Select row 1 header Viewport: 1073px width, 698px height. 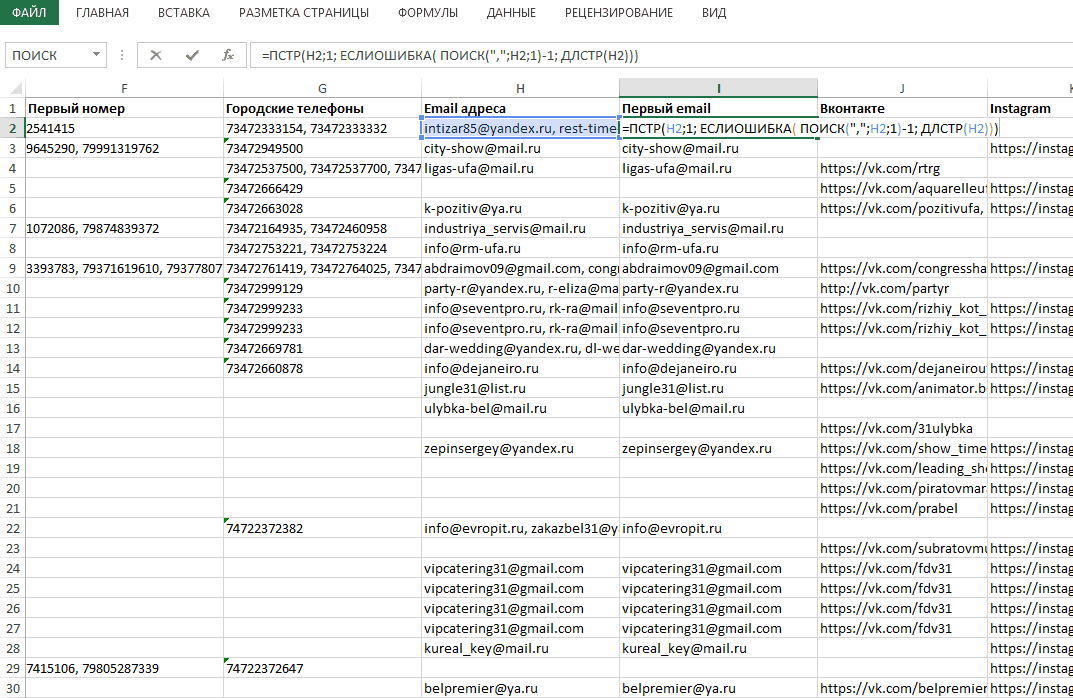click(12, 108)
